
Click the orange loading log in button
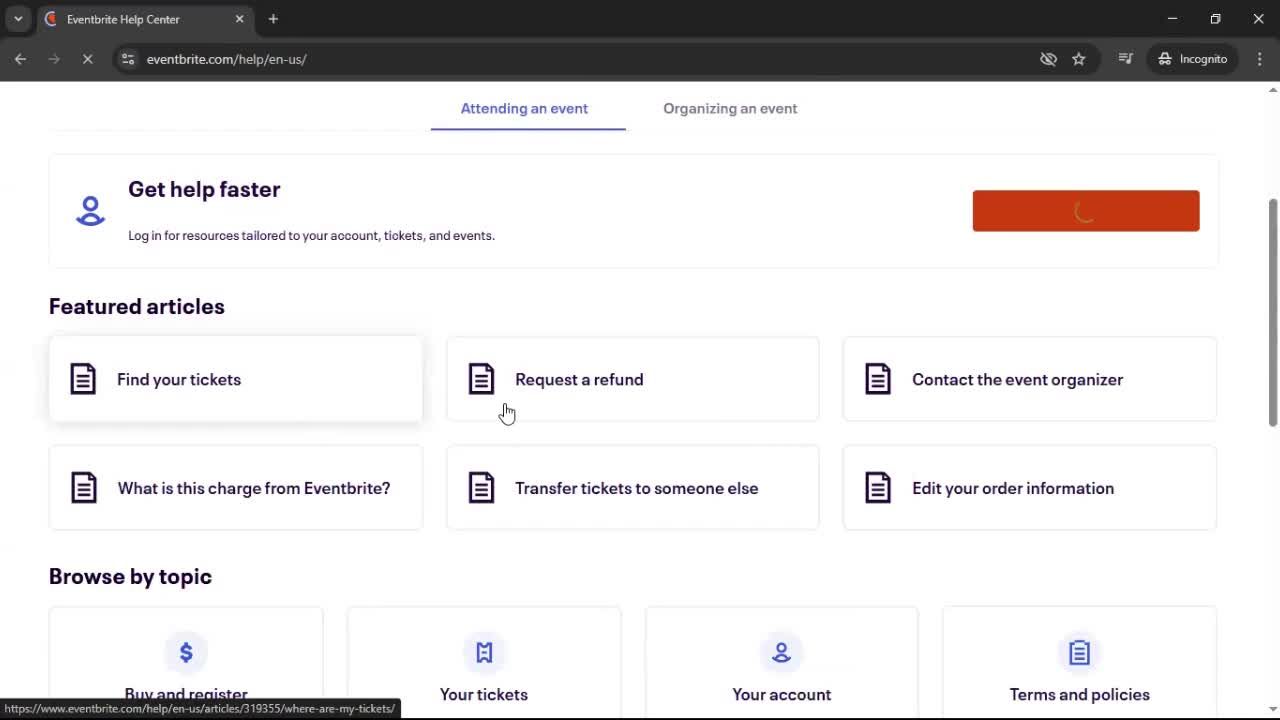(1086, 211)
